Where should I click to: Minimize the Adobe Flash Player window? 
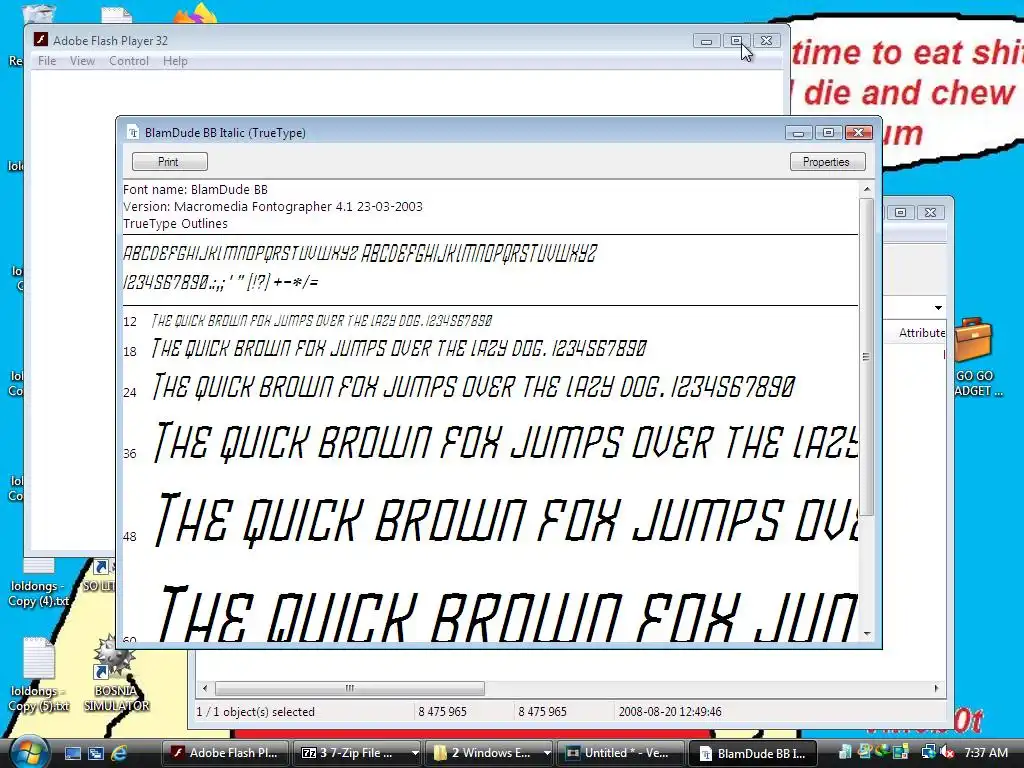[x=706, y=40]
